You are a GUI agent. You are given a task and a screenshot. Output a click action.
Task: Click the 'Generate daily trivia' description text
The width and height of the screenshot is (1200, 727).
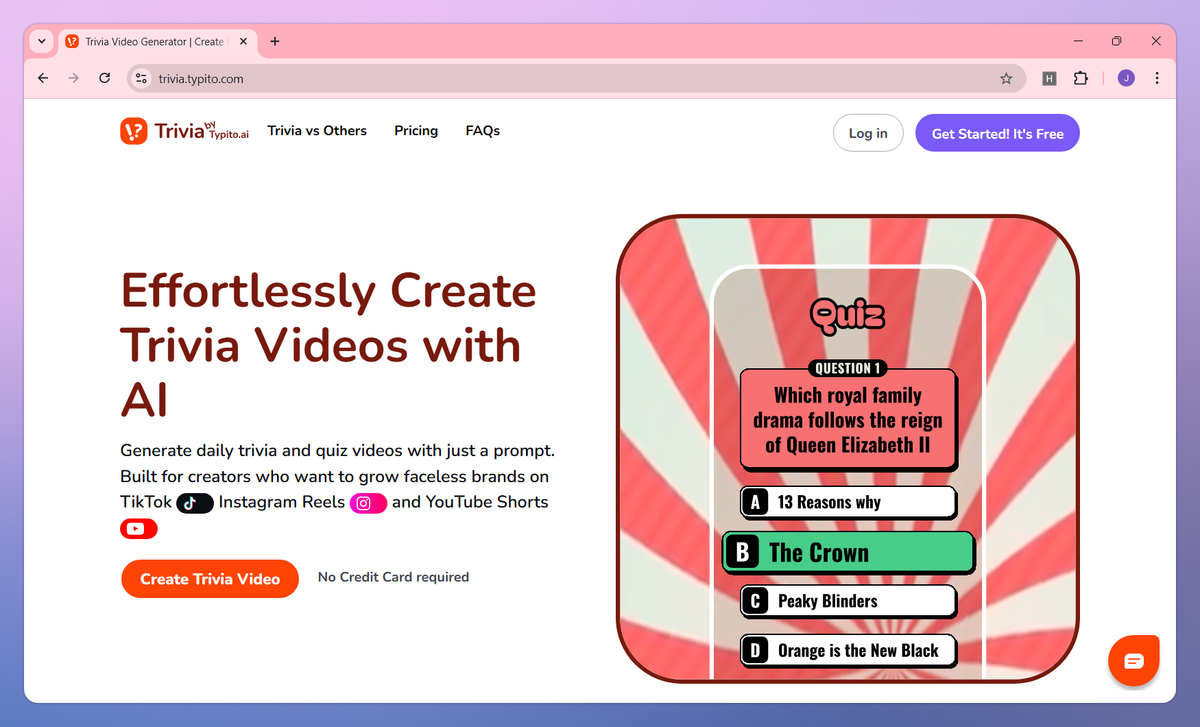coord(337,489)
